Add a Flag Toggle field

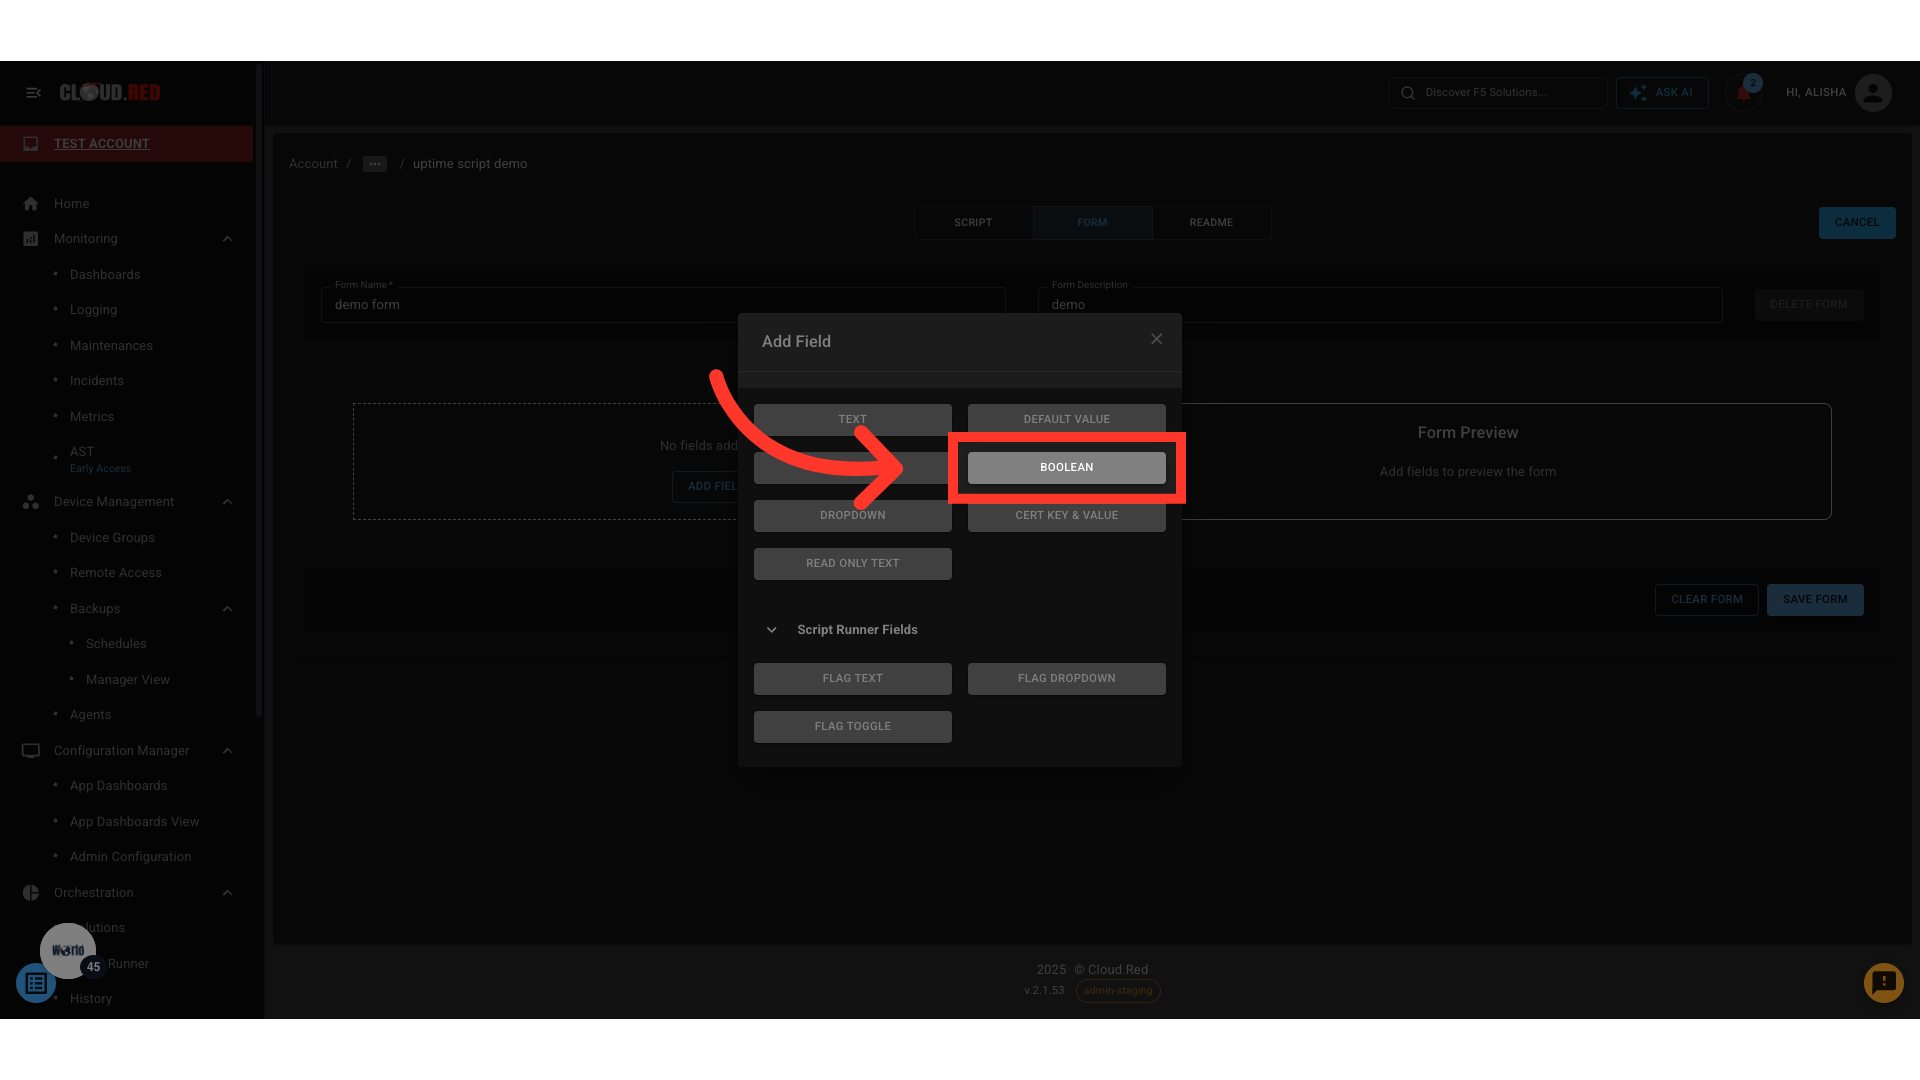point(852,727)
